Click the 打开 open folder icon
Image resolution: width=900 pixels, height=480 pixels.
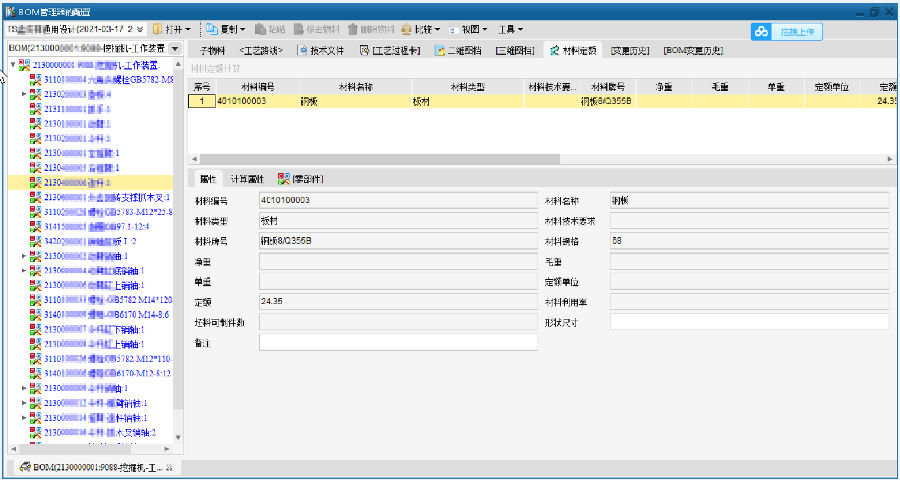click(157, 30)
